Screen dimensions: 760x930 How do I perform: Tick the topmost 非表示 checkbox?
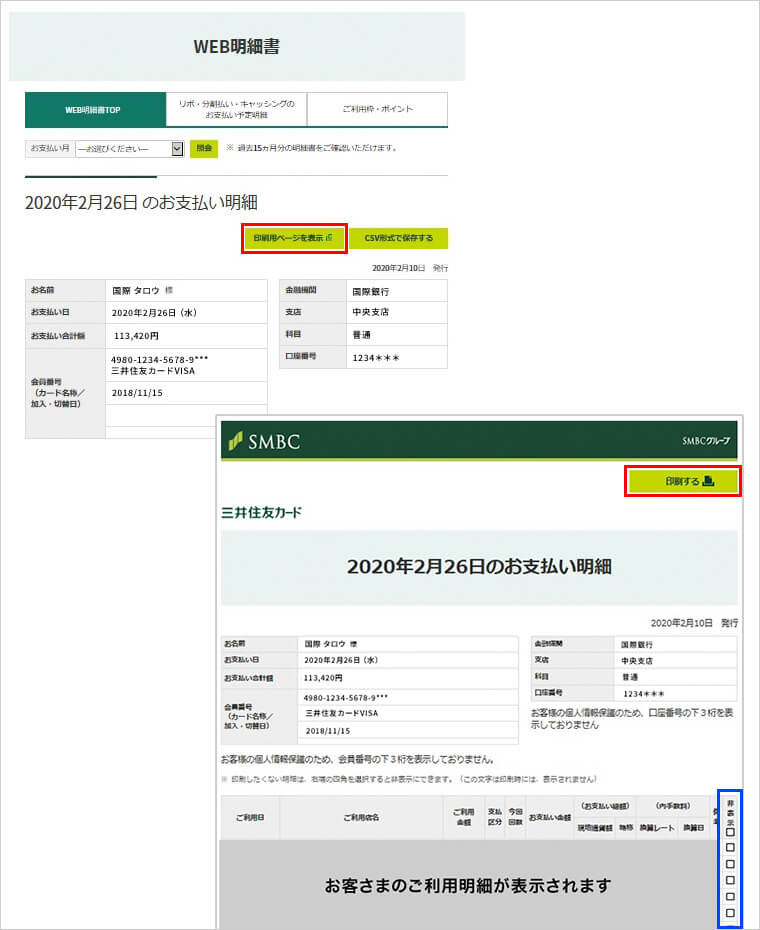730,832
